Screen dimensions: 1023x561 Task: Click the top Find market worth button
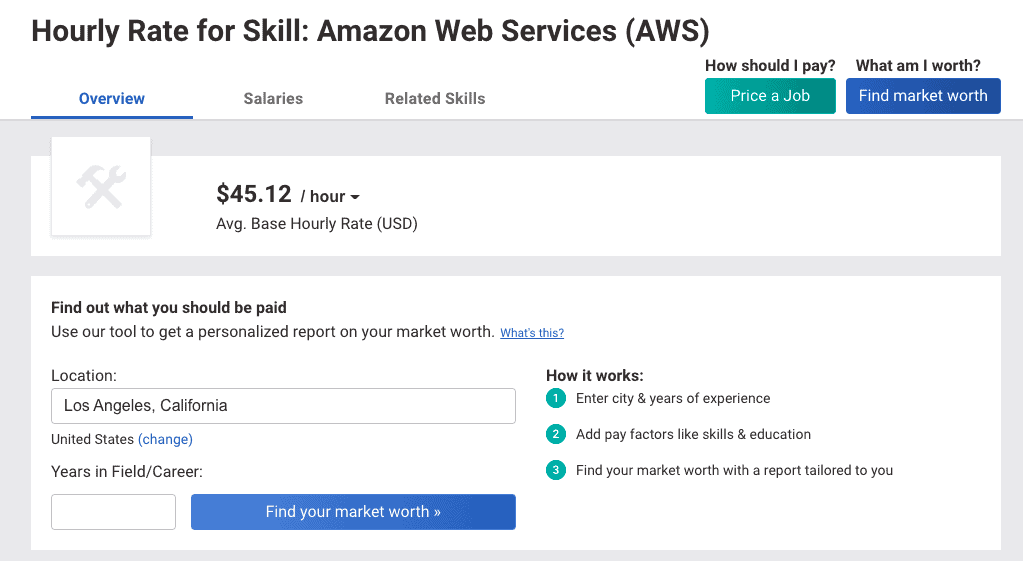coord(922,96)
